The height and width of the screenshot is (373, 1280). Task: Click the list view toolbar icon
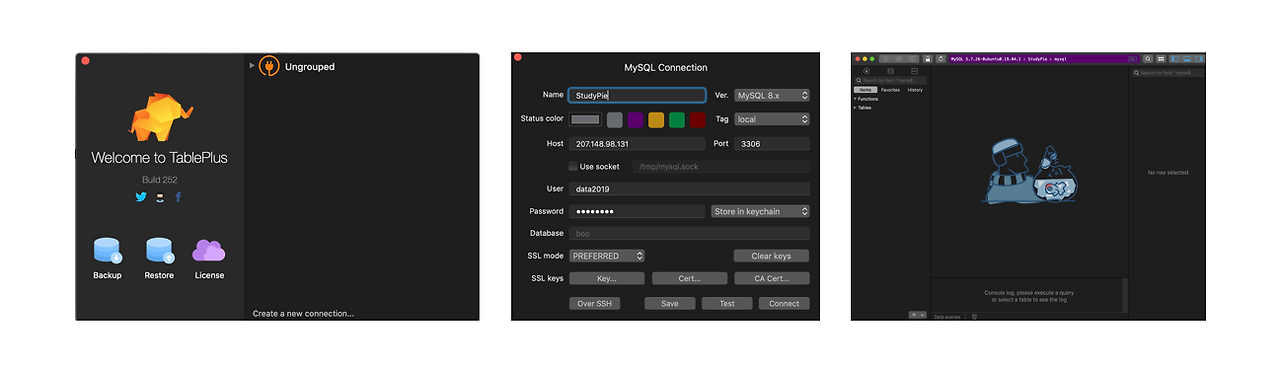click(1161, 59)
